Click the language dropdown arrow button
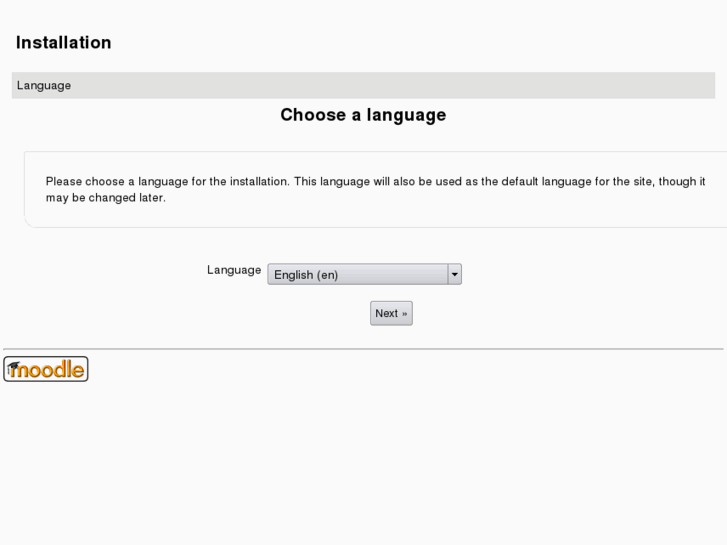The width and height of the screenshot is (727, 545). [455, 274]
